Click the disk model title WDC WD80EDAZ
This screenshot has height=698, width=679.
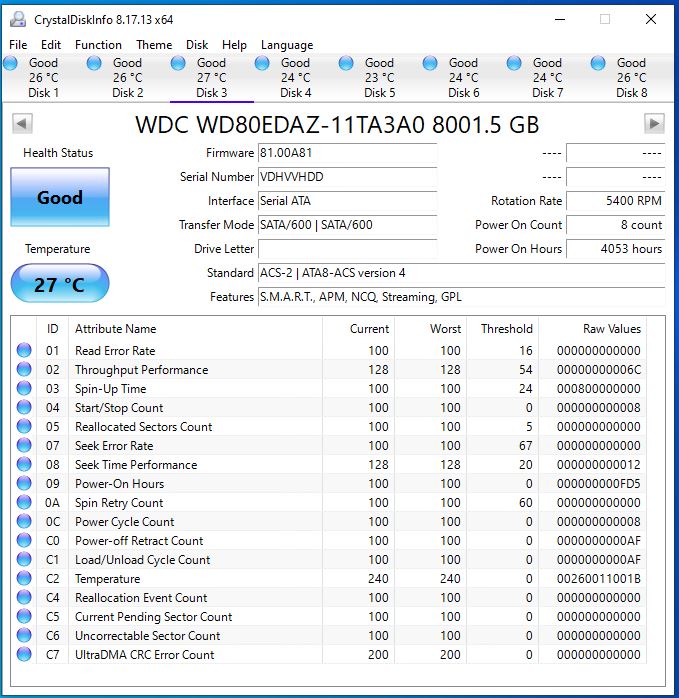click(x=337, y=124)
